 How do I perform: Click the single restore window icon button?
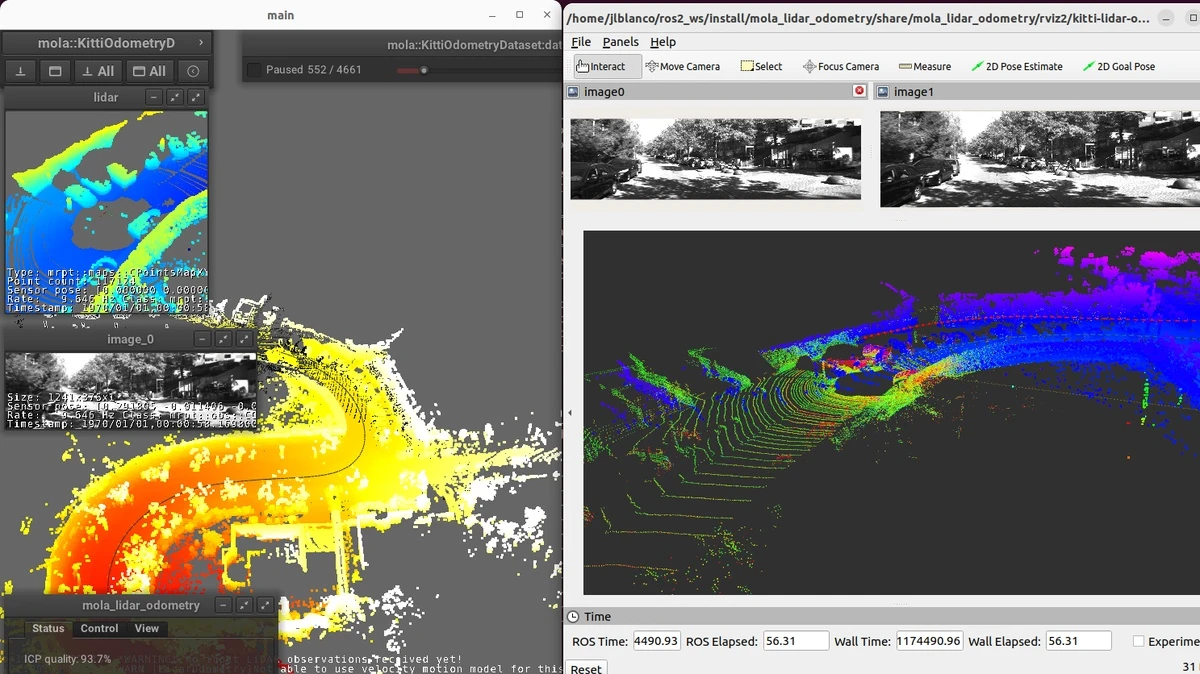(x=55, y=71)
